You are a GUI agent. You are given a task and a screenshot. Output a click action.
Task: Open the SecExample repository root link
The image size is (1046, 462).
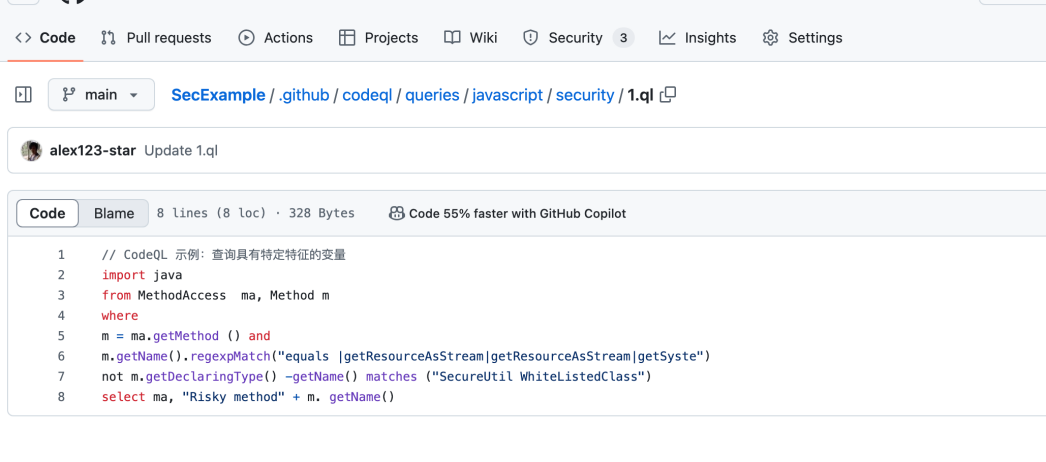coord(218,95)
